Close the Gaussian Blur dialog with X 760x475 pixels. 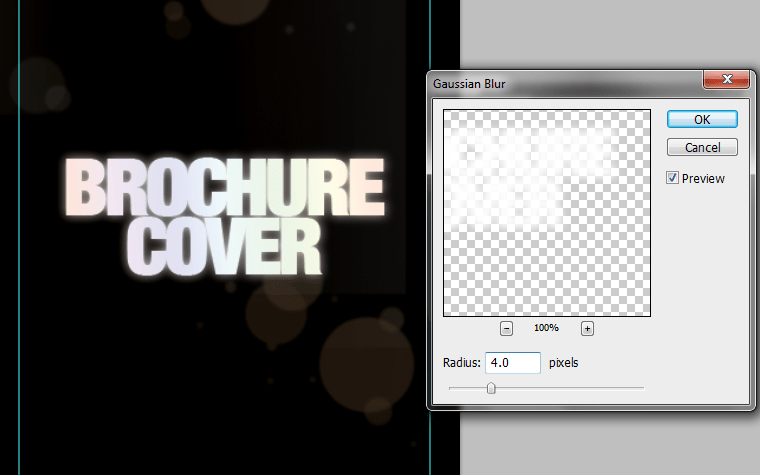pyautogui.click(x=727, y=81)
